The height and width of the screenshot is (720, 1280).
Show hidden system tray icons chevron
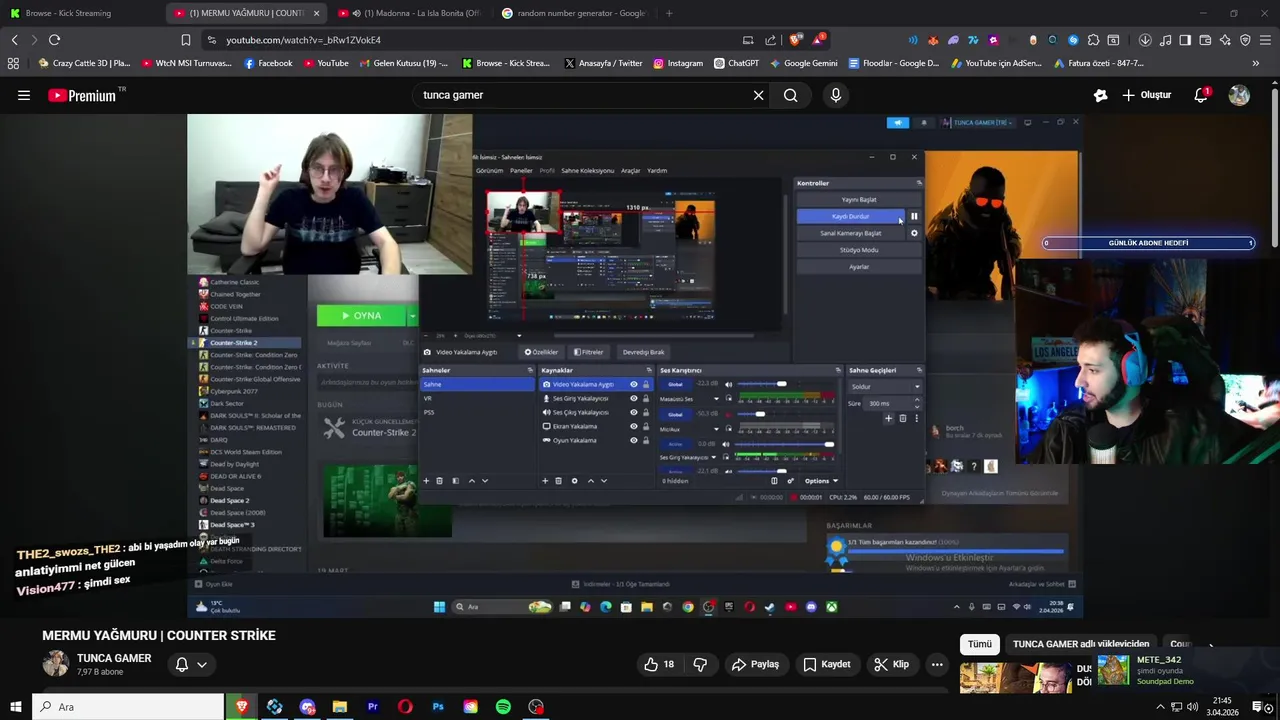pyautogui.click(x=1160, y=707)
